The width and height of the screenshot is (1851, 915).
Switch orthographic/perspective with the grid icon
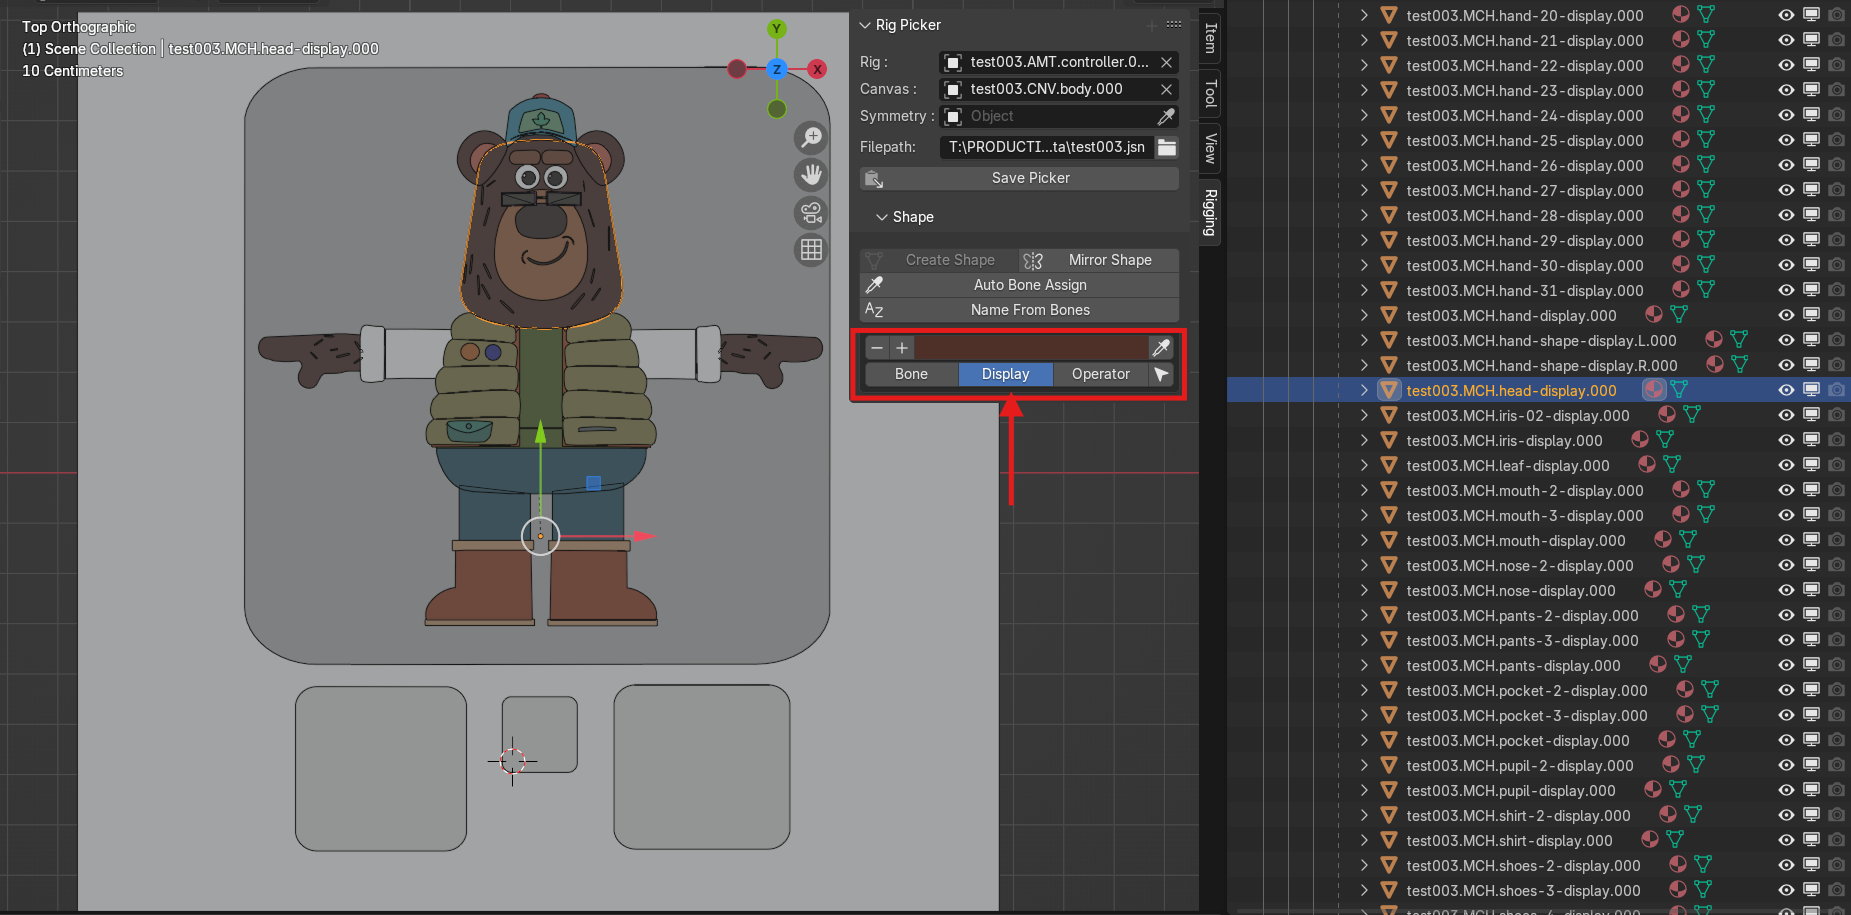[x=811, y=250]
